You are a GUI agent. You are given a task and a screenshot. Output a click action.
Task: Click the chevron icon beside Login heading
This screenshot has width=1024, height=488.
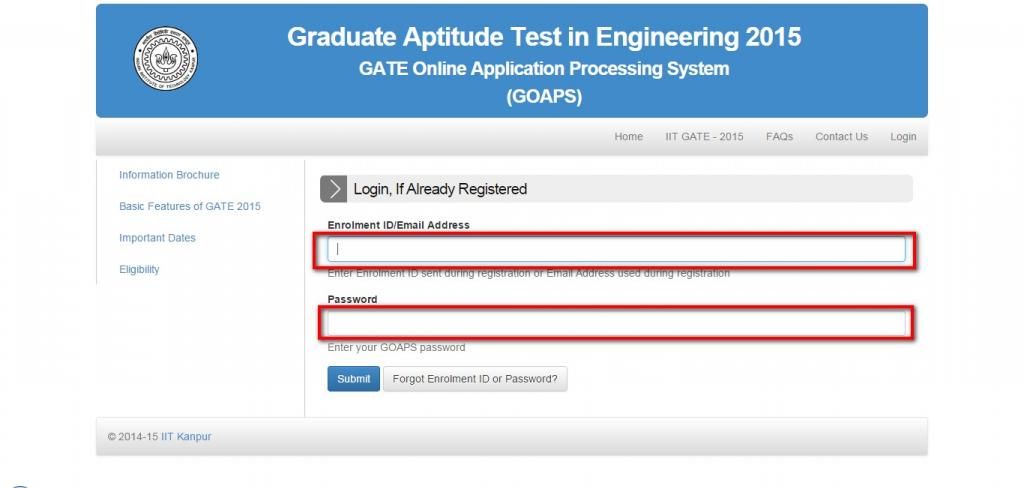point(334,189)
